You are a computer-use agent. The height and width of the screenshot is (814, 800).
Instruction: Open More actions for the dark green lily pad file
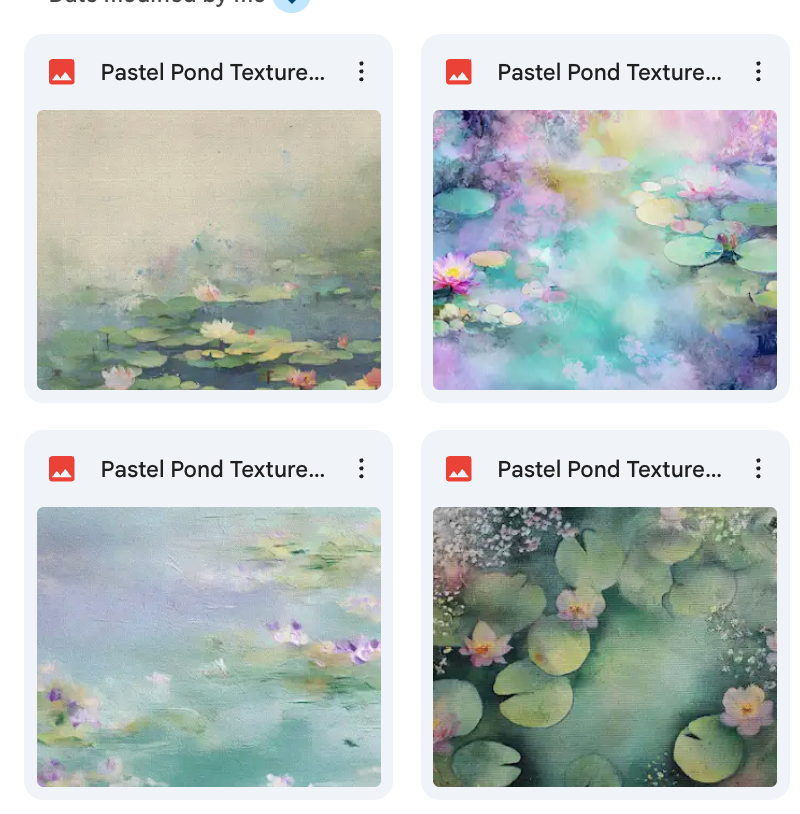[758, 469]
